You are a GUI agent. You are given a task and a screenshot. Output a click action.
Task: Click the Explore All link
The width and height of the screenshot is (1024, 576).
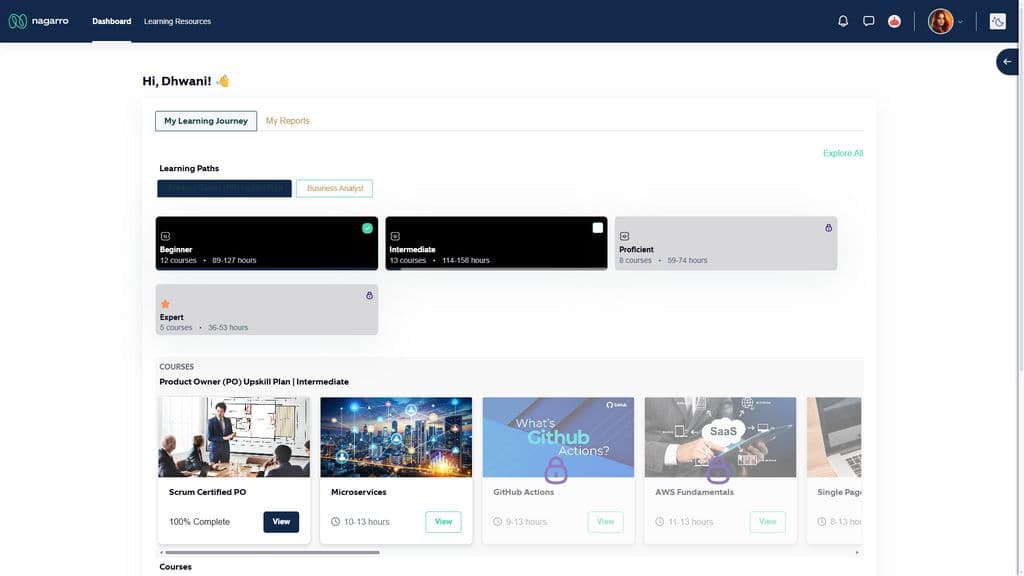tap(842, 153)
